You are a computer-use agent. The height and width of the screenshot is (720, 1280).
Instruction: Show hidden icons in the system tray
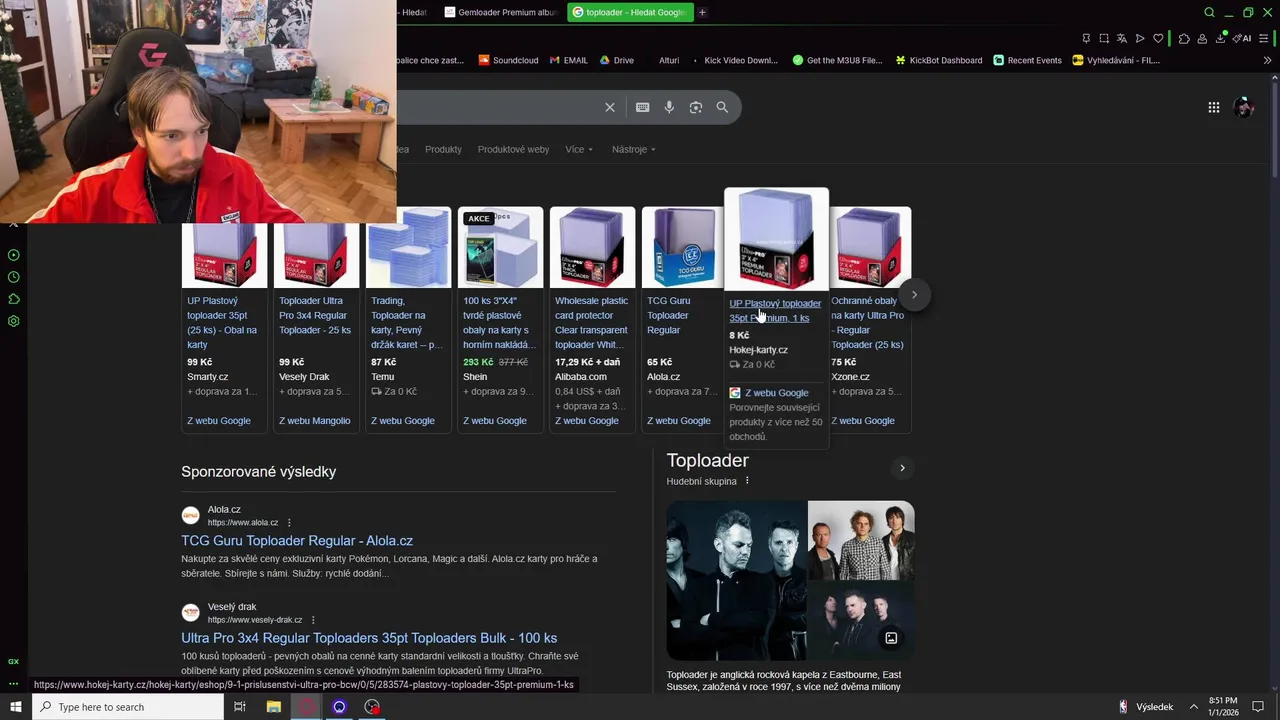click(1193, 707)
